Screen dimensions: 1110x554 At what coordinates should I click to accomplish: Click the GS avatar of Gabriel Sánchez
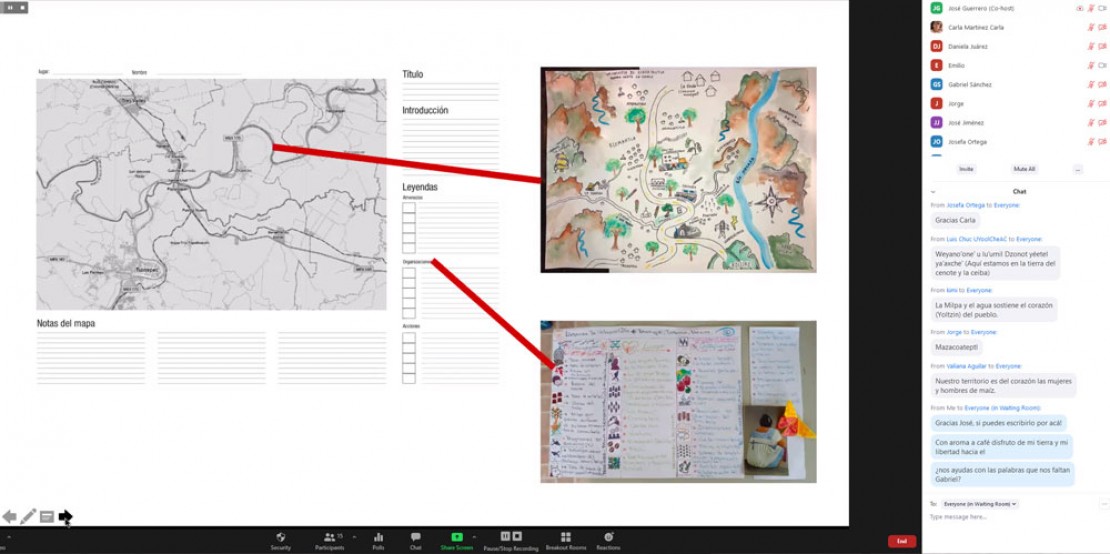pos(936,84)
